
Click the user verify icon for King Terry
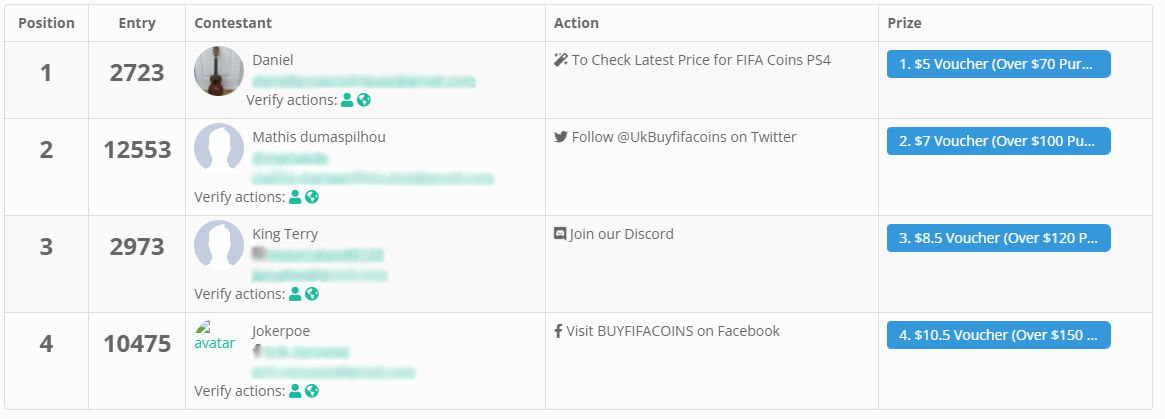coord(295,294)
